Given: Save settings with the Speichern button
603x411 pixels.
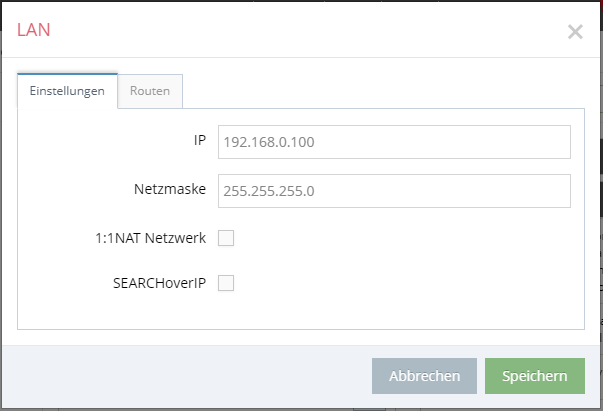Looking at the screenshot, I should (535, 376).
